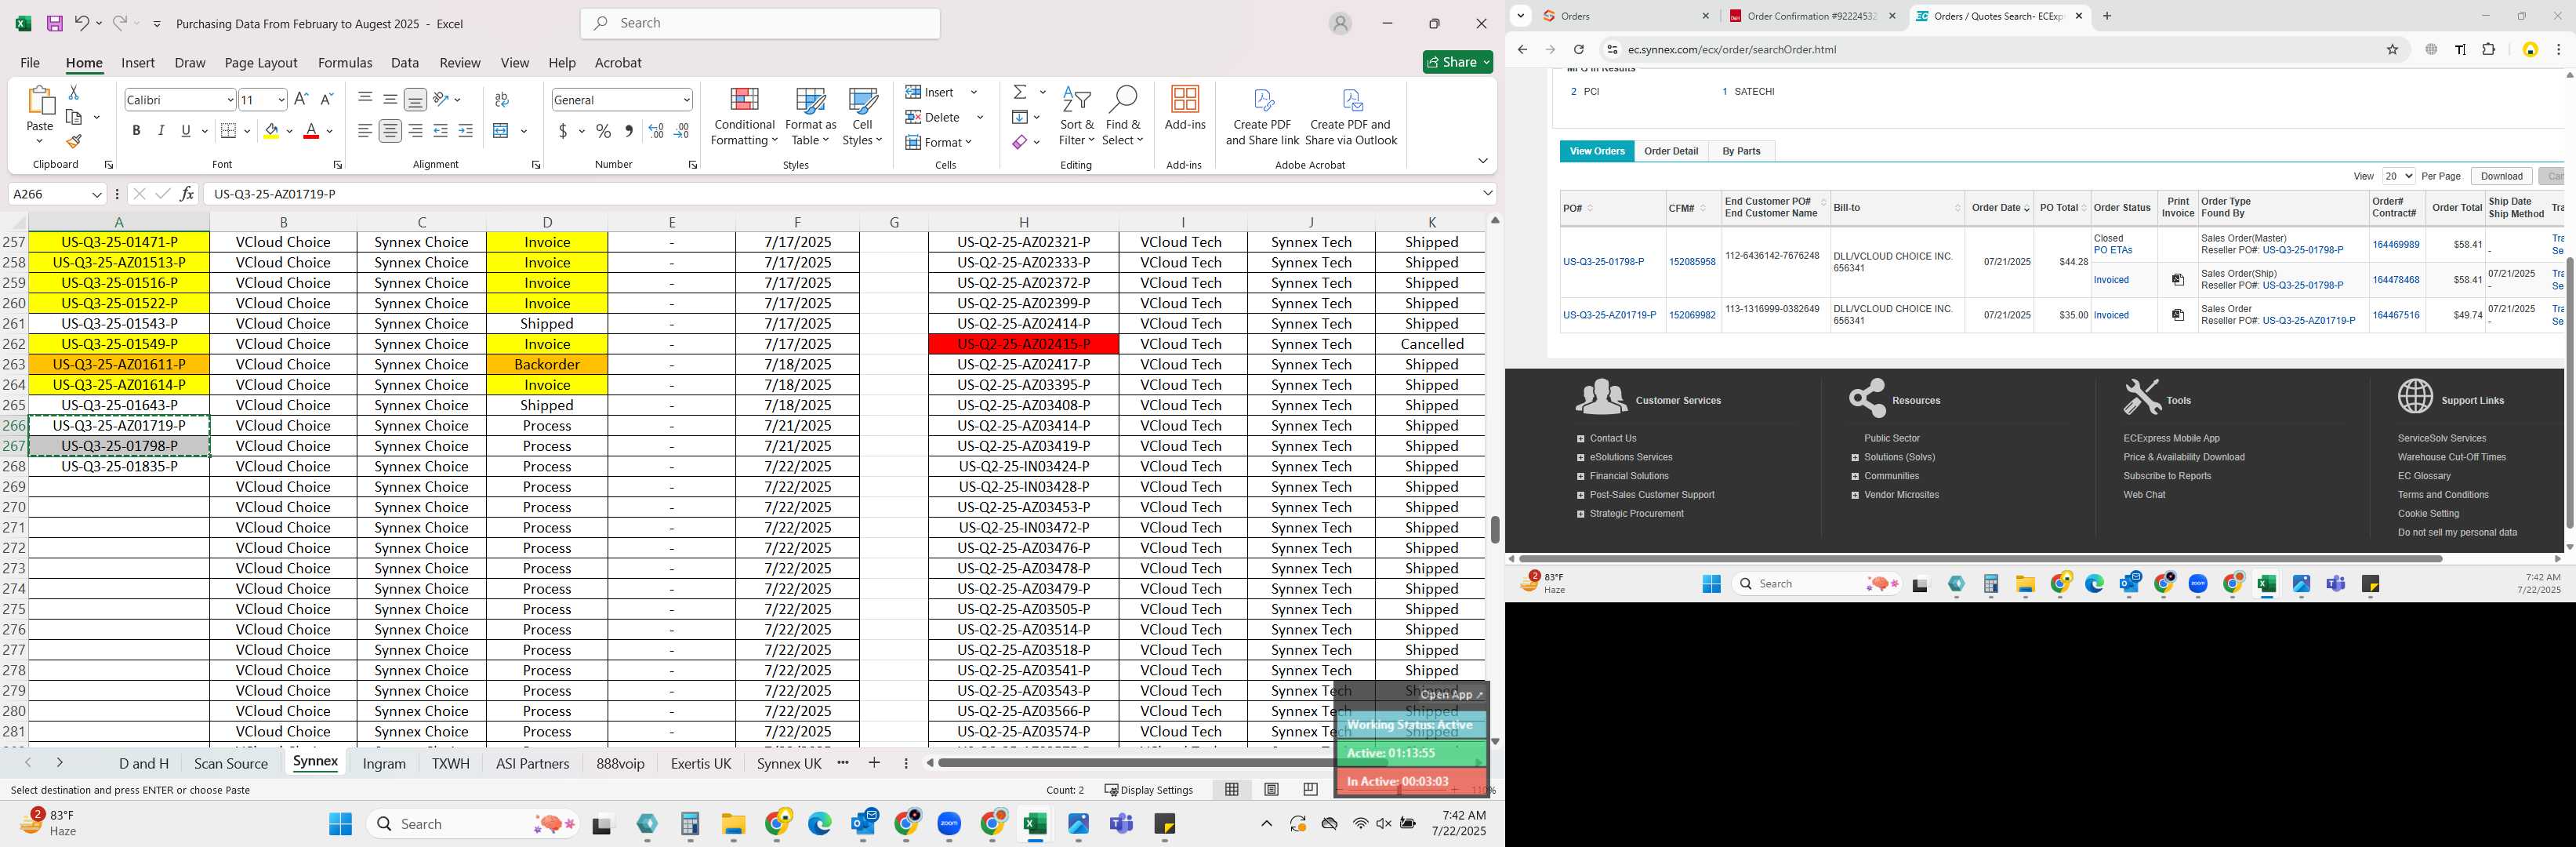
Task: Open the Data ribbon tab
Action: click(x=405, y=62)
